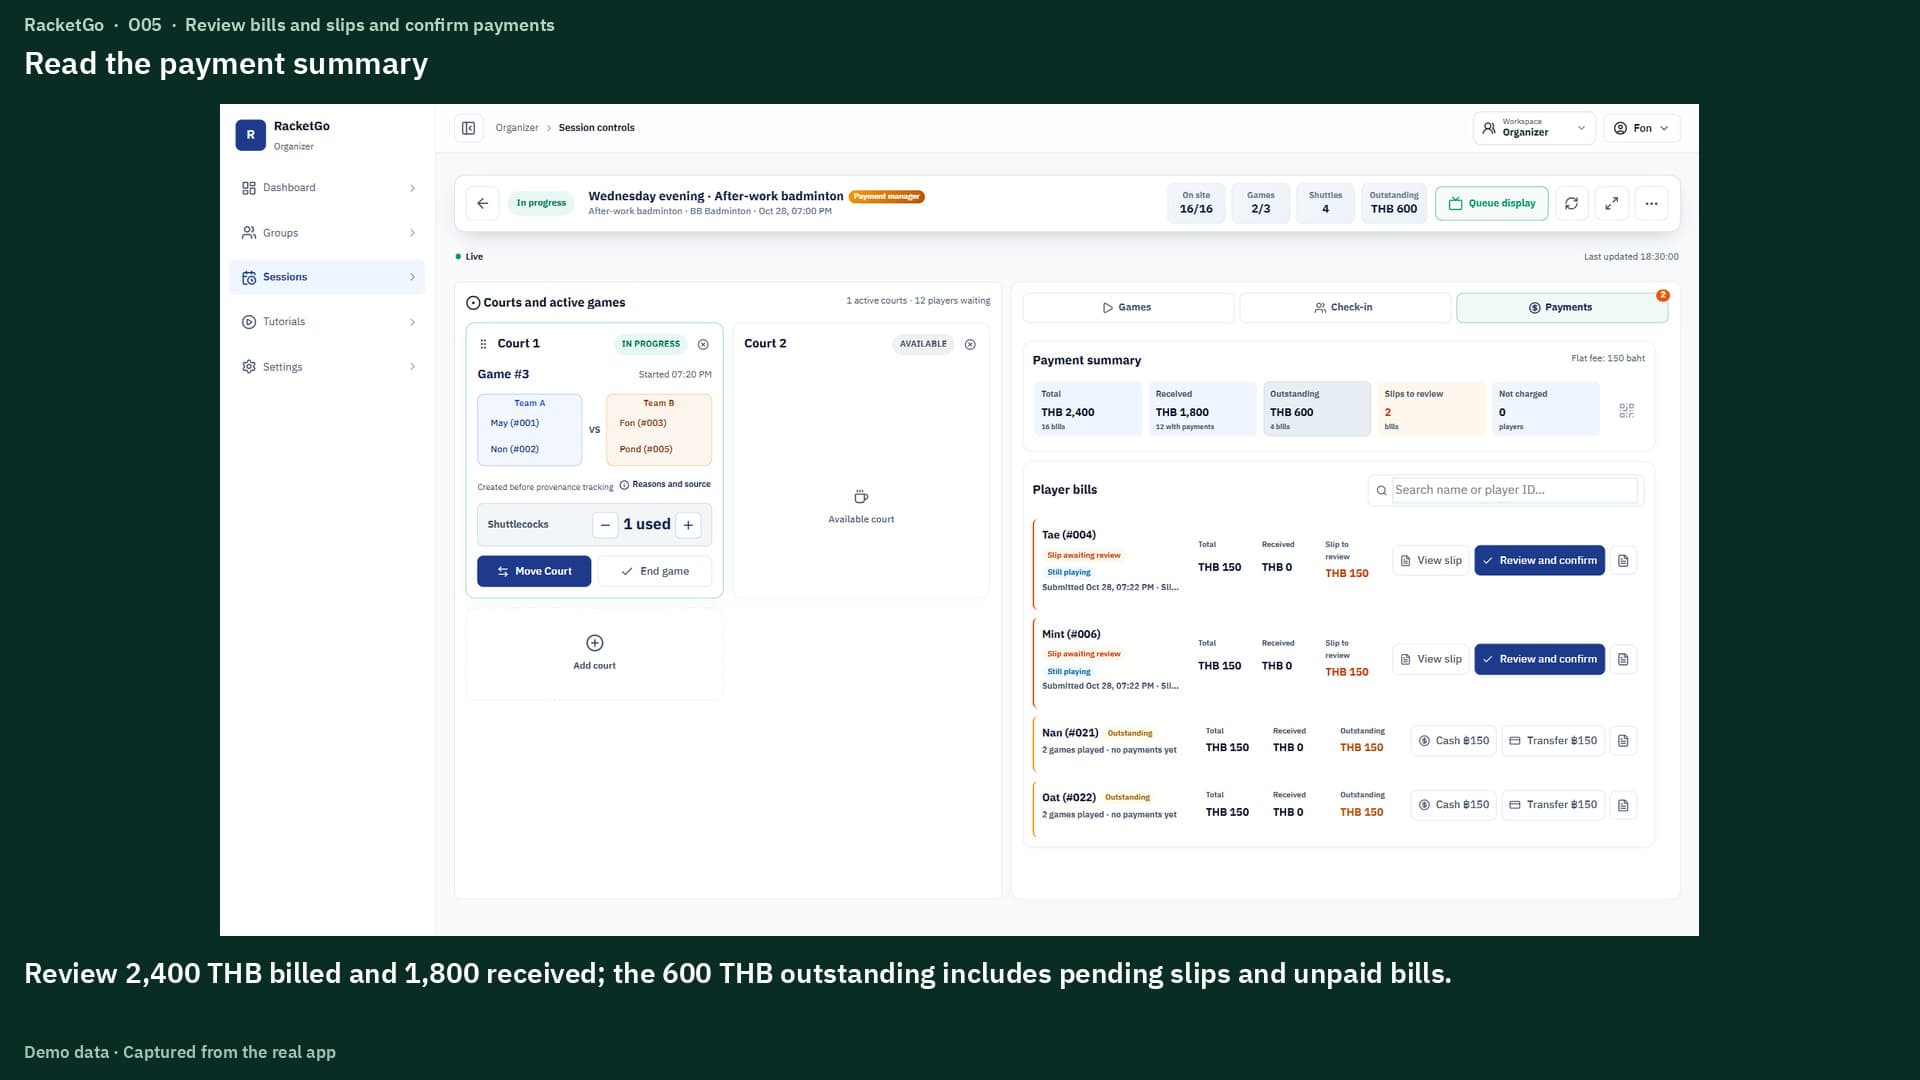Switch to the Games tab
This screenshot has width=1920, height=1080.
pos(1128,308)
